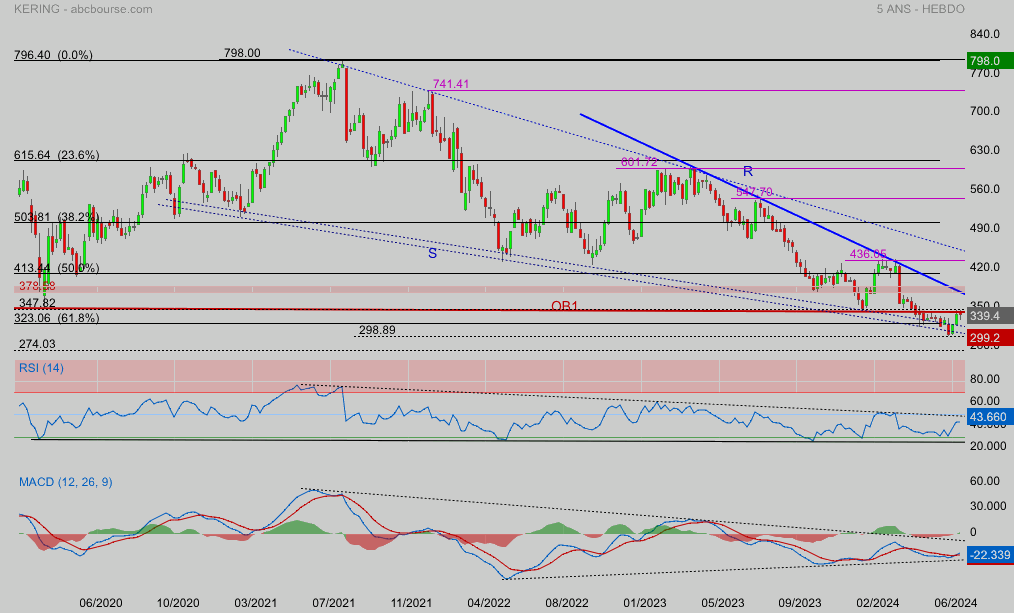Click the 20.000 RSI axis value

pyautogui.click(x=988, y=446)
